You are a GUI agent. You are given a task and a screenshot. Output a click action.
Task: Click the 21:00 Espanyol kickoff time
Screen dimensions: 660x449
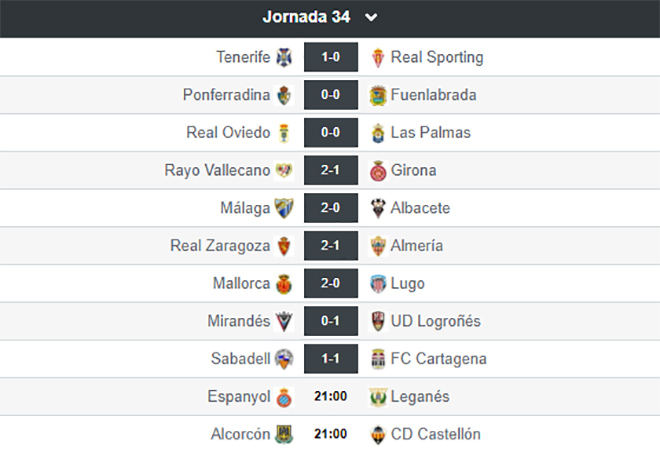[x=330, y=397]
